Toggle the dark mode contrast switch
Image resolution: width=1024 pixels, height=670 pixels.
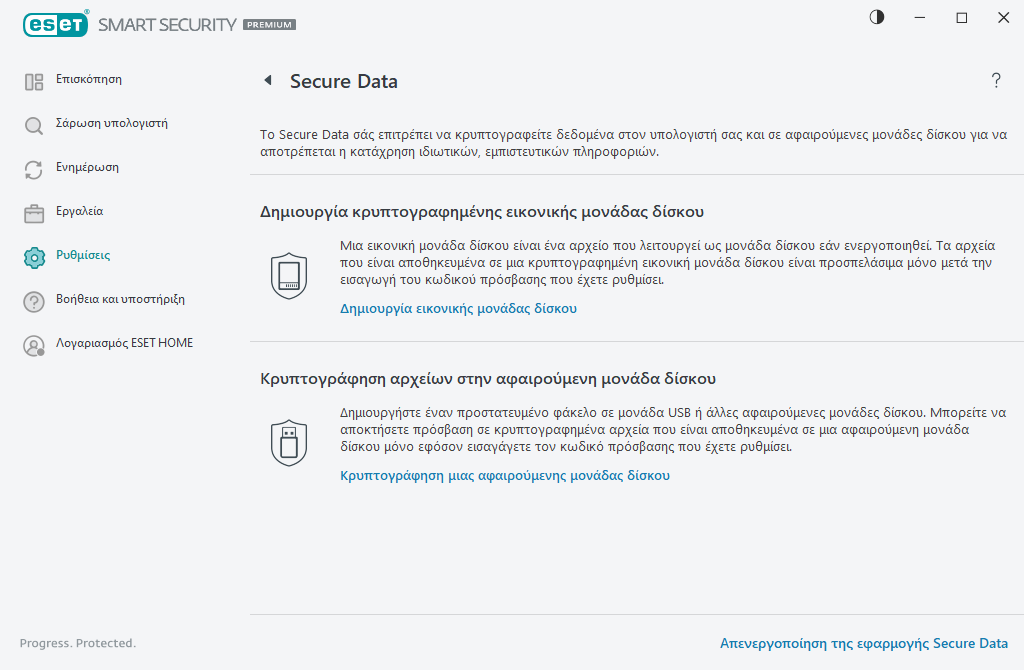point(876,17)
